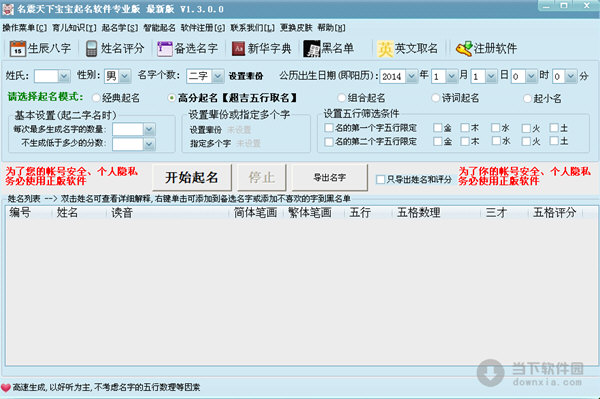Screen dimensions: 600x399
Task: Select 起小名 naming mode
Action: point(527,99)
